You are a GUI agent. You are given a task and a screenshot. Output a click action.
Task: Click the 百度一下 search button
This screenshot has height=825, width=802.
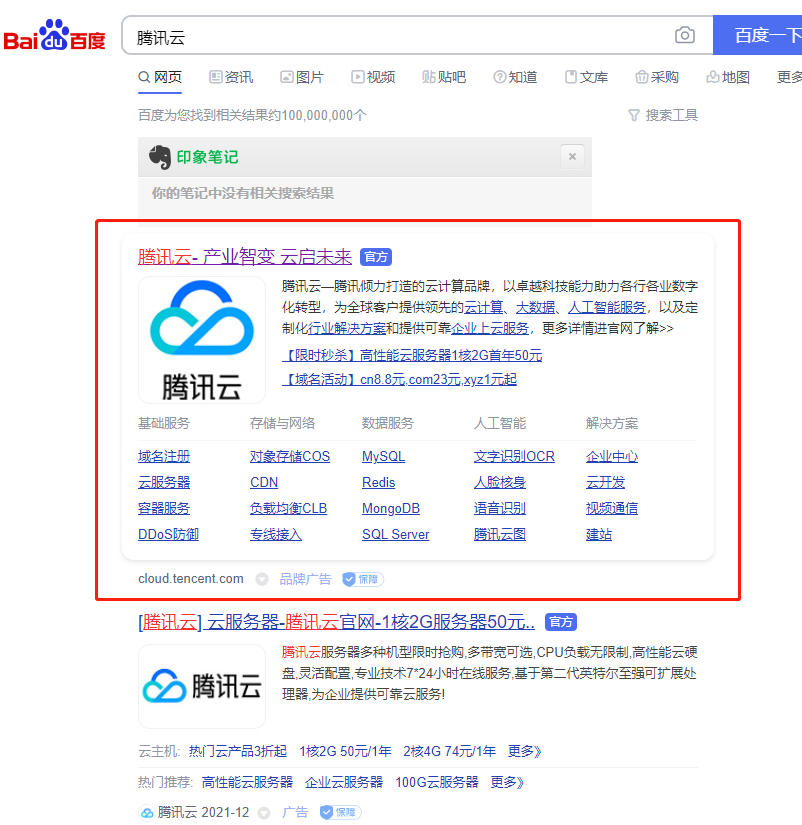click(x=757, y=35)
